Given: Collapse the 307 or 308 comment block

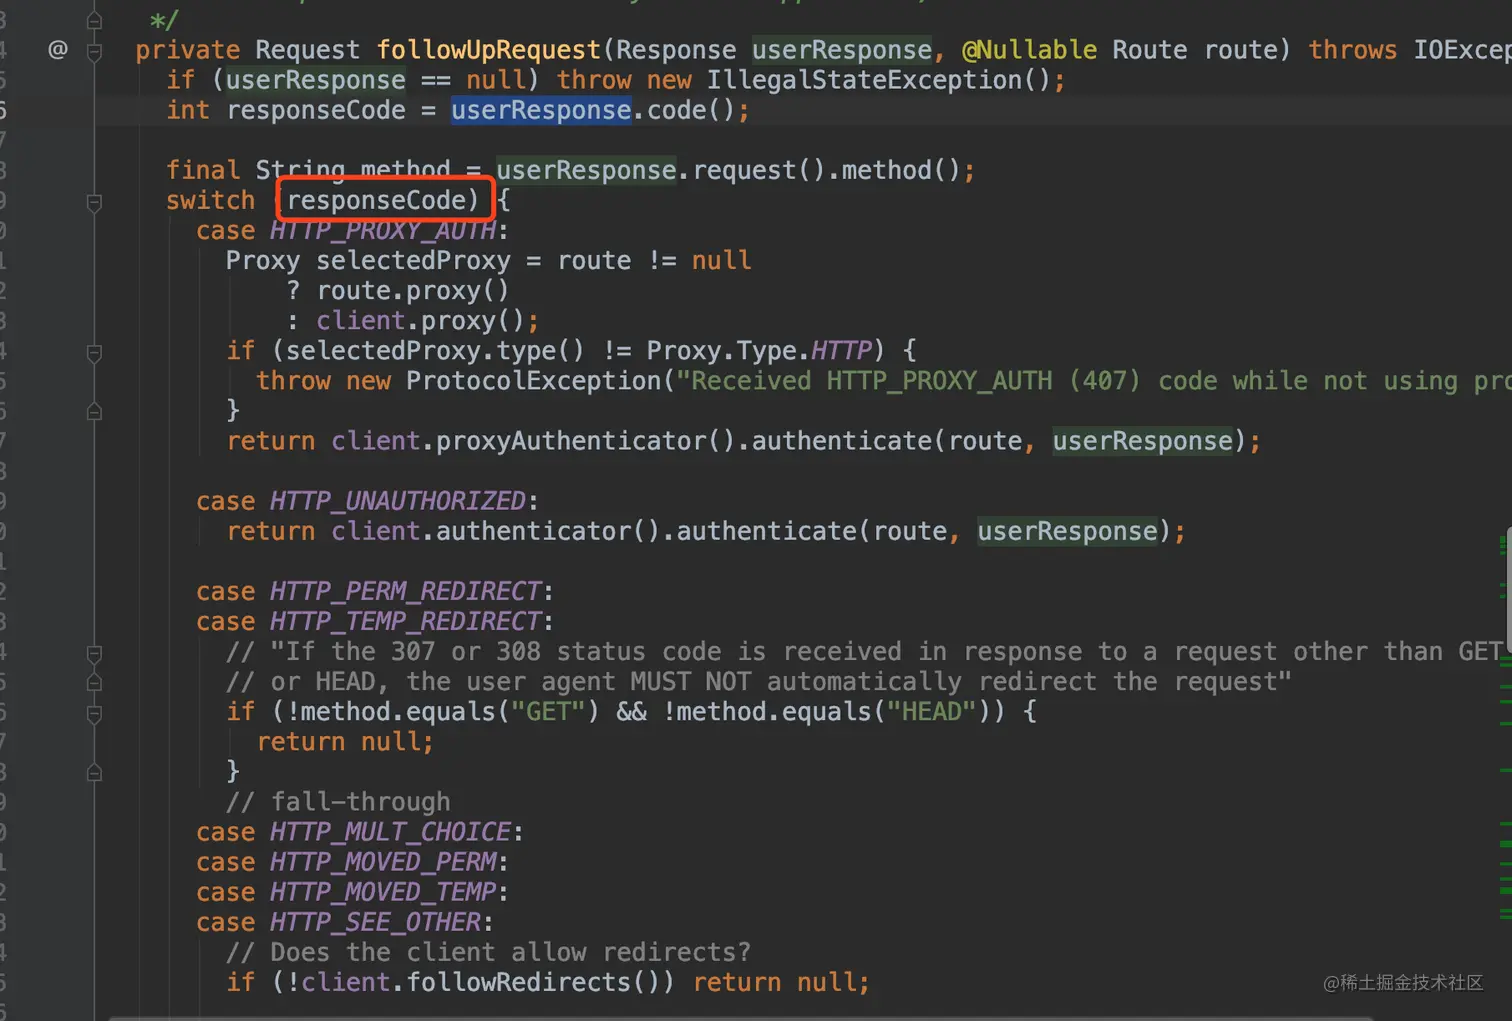Looking at the screenshot, I should 94,654.
